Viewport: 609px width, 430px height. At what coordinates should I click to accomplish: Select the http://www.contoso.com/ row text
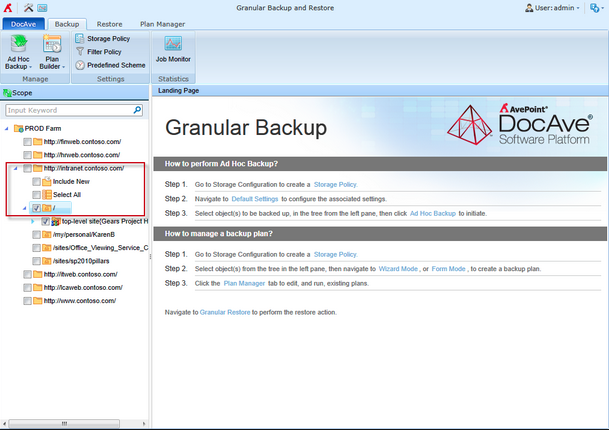[x=80, y=301]
